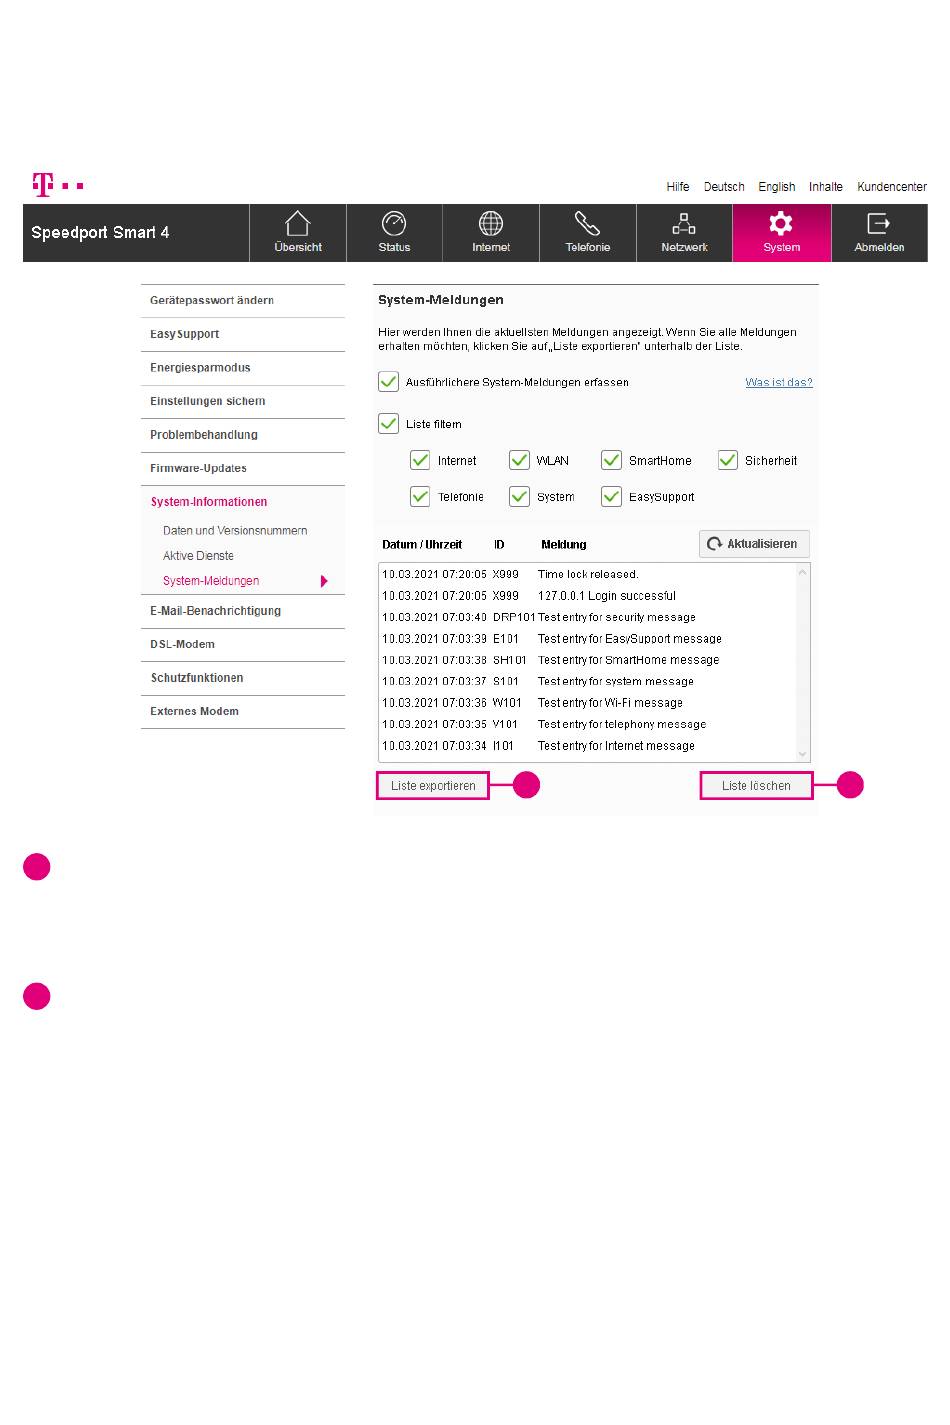This screenshot has height=1425, width=950.
Task: Uncheck the SmartHome filter checkbox
Action: [x=611, y=460]
